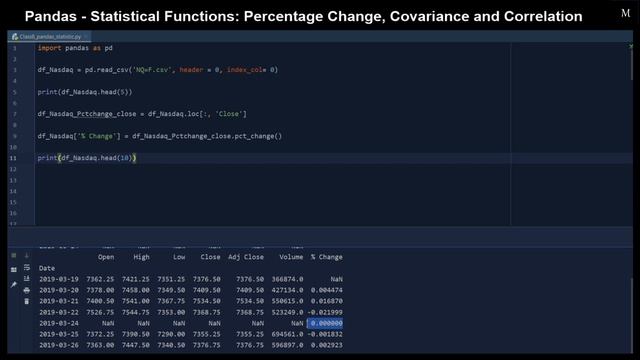The image size is (640, 360).
Task: Click the 'High' column header in output
Action: click(142, 257)
